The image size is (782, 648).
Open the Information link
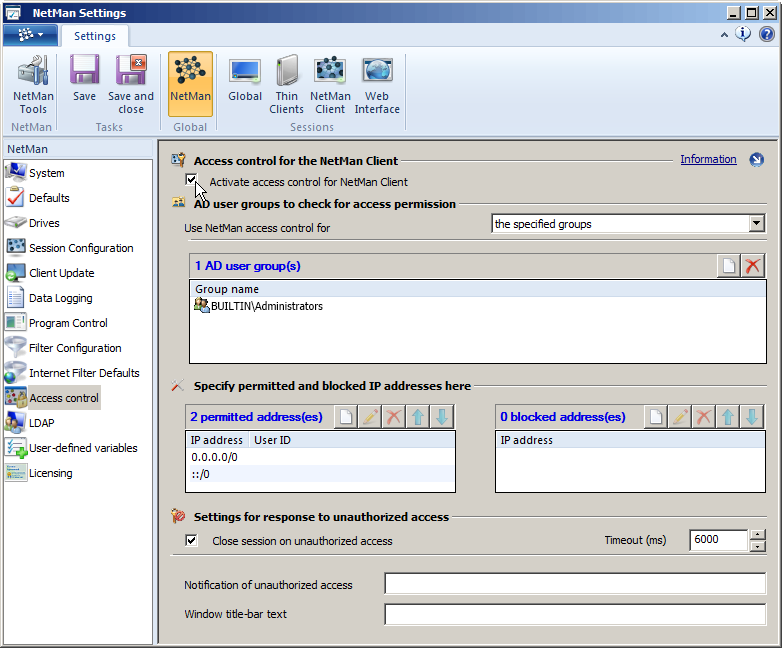(708, 159)
